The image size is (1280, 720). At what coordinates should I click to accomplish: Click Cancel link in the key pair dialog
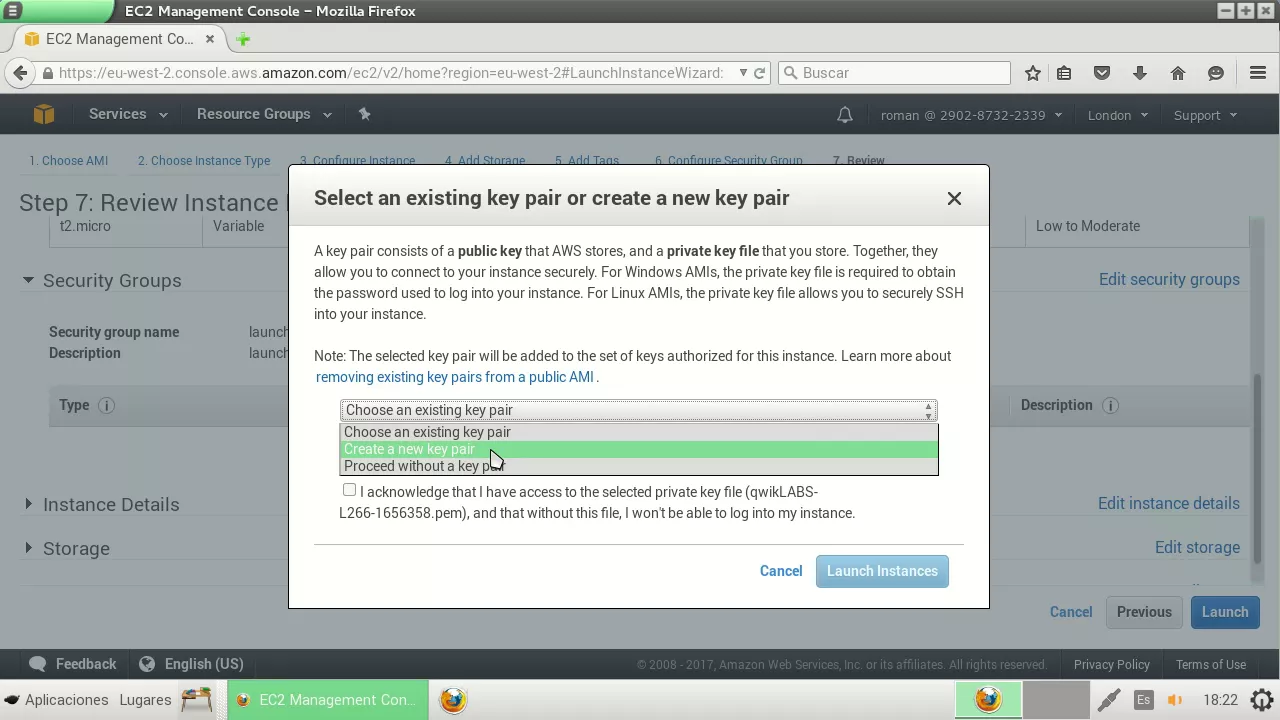coord(781,571)
